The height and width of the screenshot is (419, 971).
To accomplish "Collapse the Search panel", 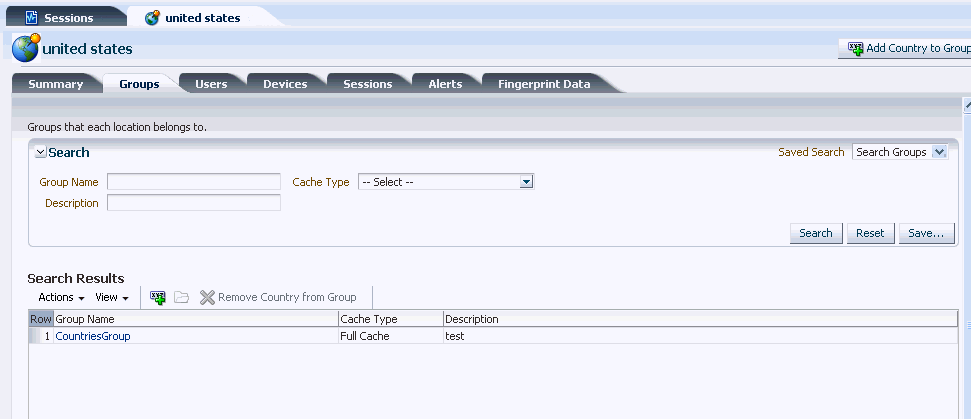I will tap(40, 152).
